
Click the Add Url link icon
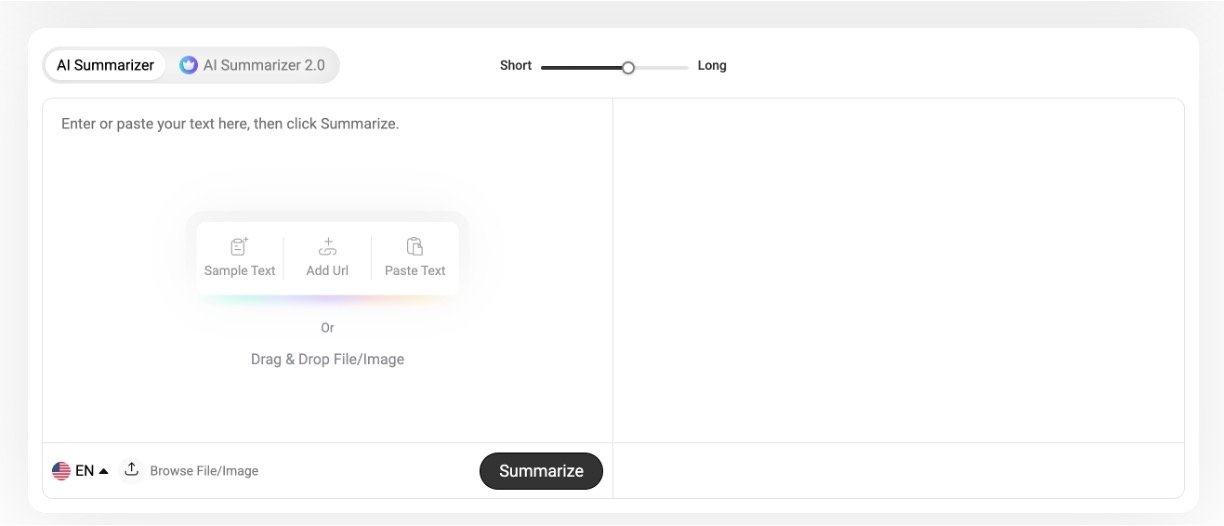click(327, 246)
